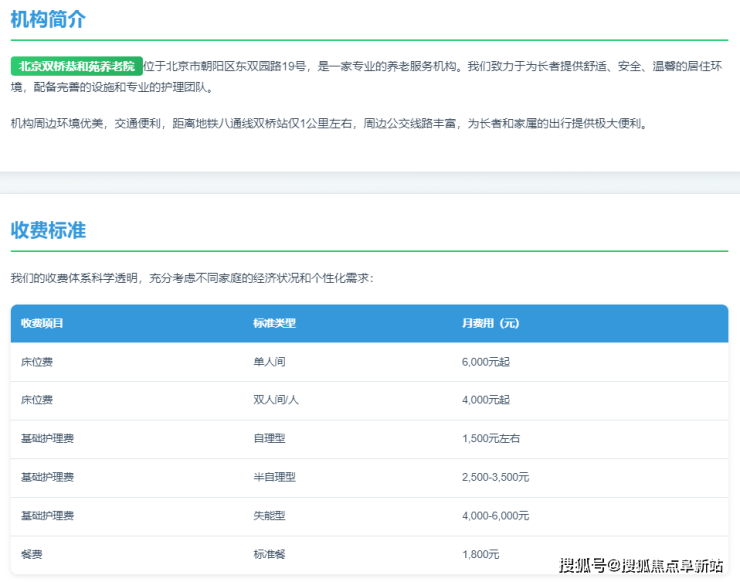Click the 1,500元左右 price cell
Image resolution: width=740 pixels, height=582 pixels.
pos(491,438)
